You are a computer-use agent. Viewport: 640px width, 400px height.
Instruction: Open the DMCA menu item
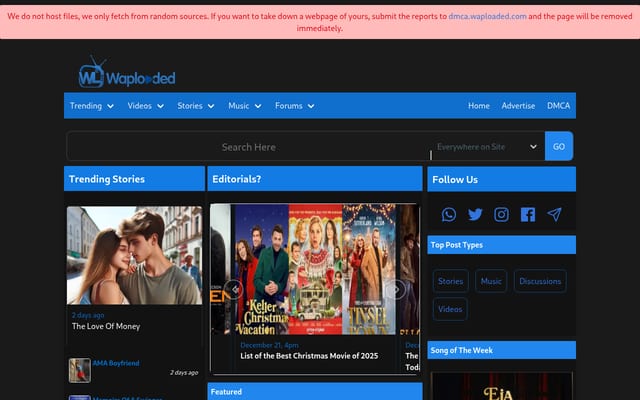coord(558,106)
